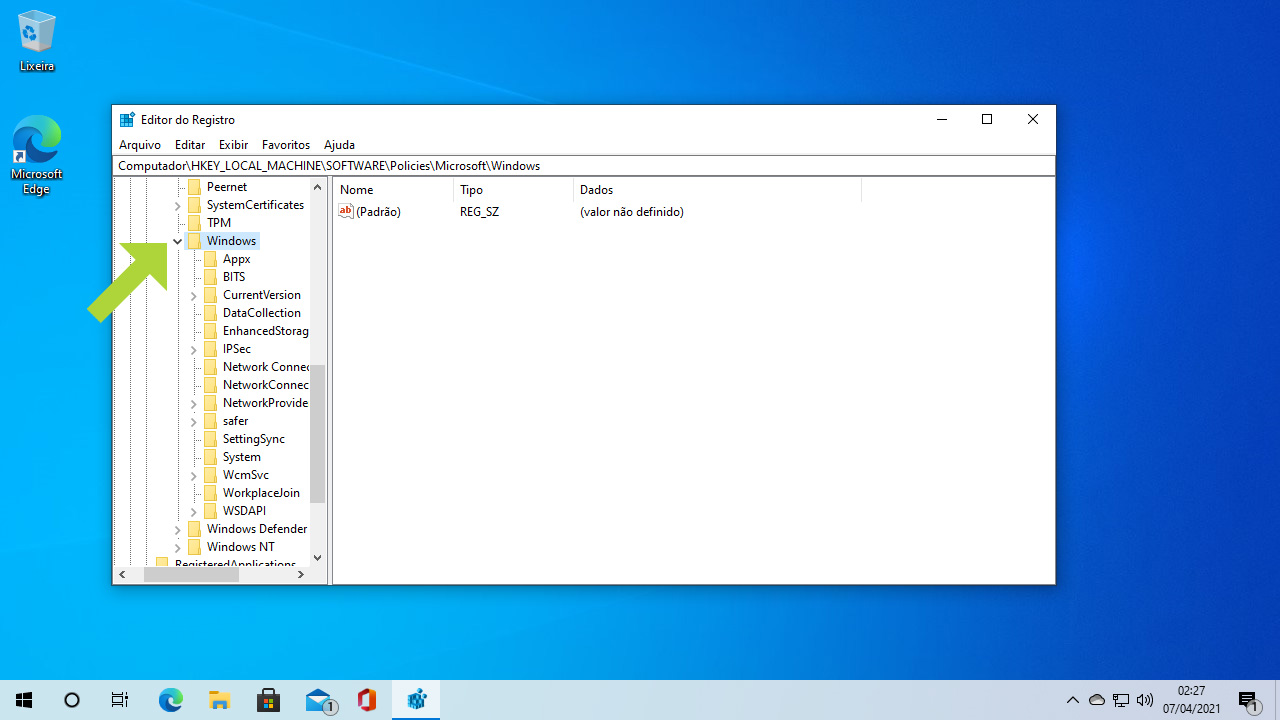Expand the IPSec key
1280x720 pixels.
(194, 349)
